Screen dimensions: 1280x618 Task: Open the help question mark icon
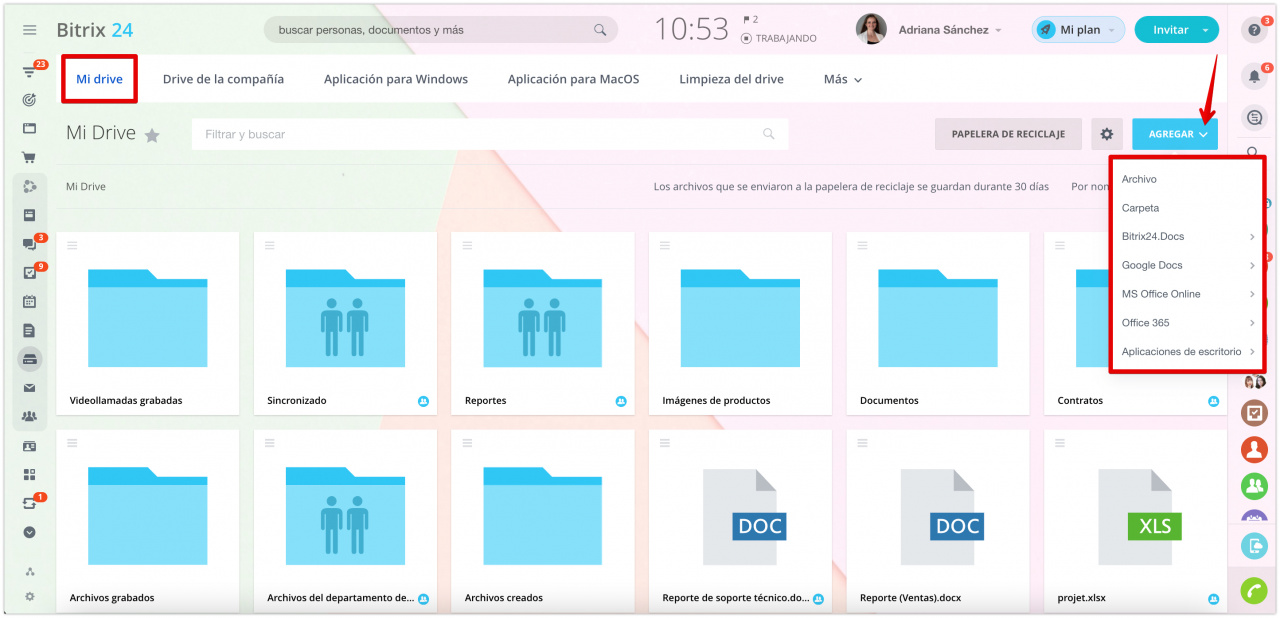pyautogui.click(x=1254, y=30)
